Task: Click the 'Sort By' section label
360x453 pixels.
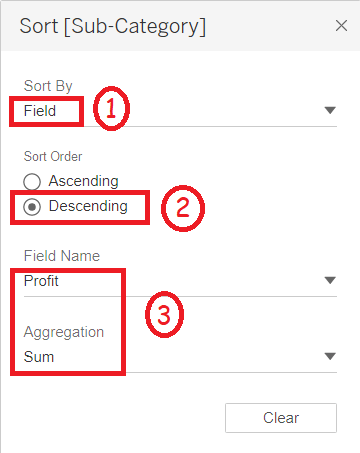Action: pyautogui.click(x=48, y=86)
